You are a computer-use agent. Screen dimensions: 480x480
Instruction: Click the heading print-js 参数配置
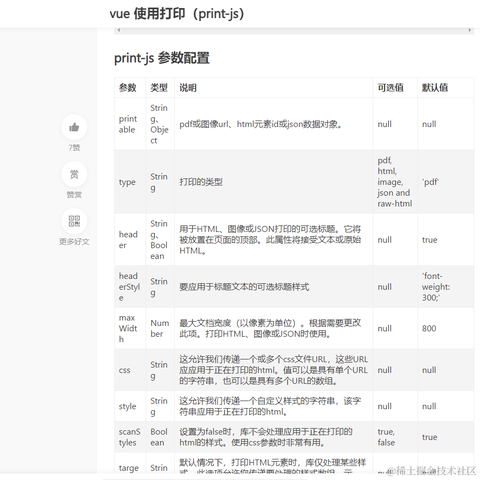point(162,58)
